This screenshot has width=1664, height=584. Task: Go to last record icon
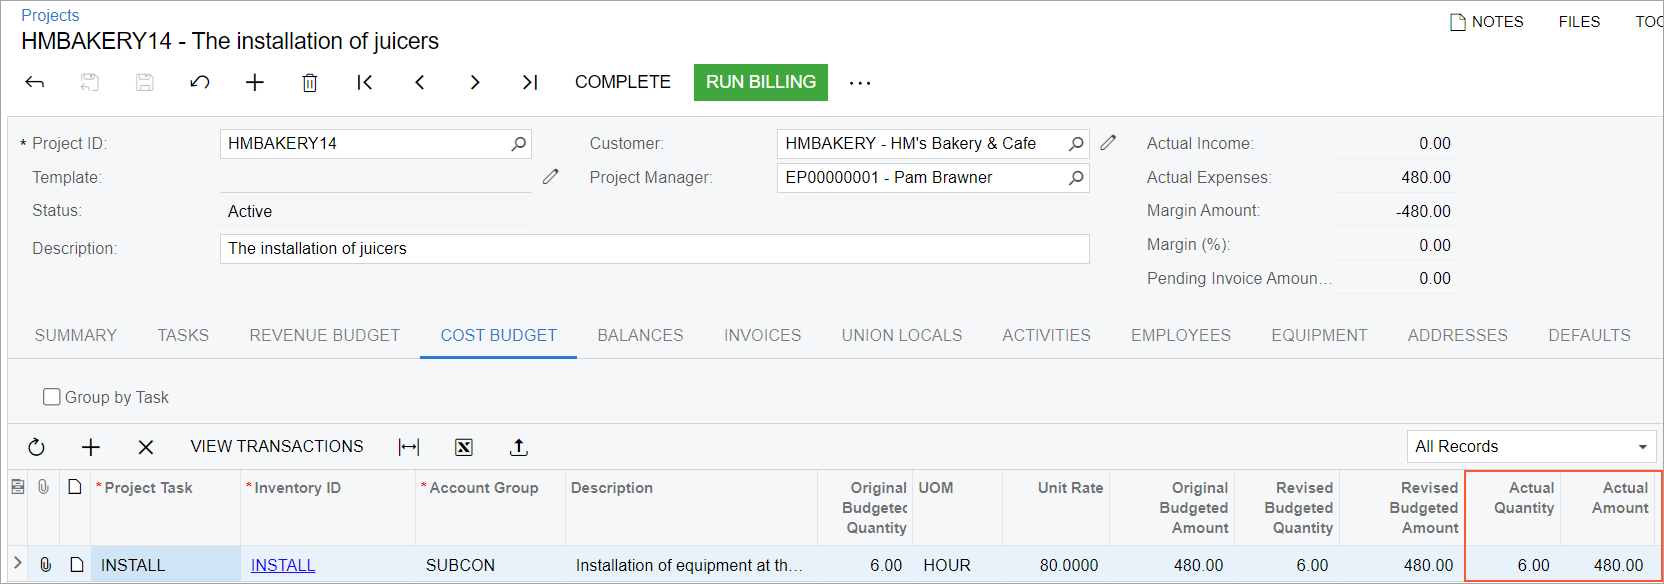tap(530, 82)
